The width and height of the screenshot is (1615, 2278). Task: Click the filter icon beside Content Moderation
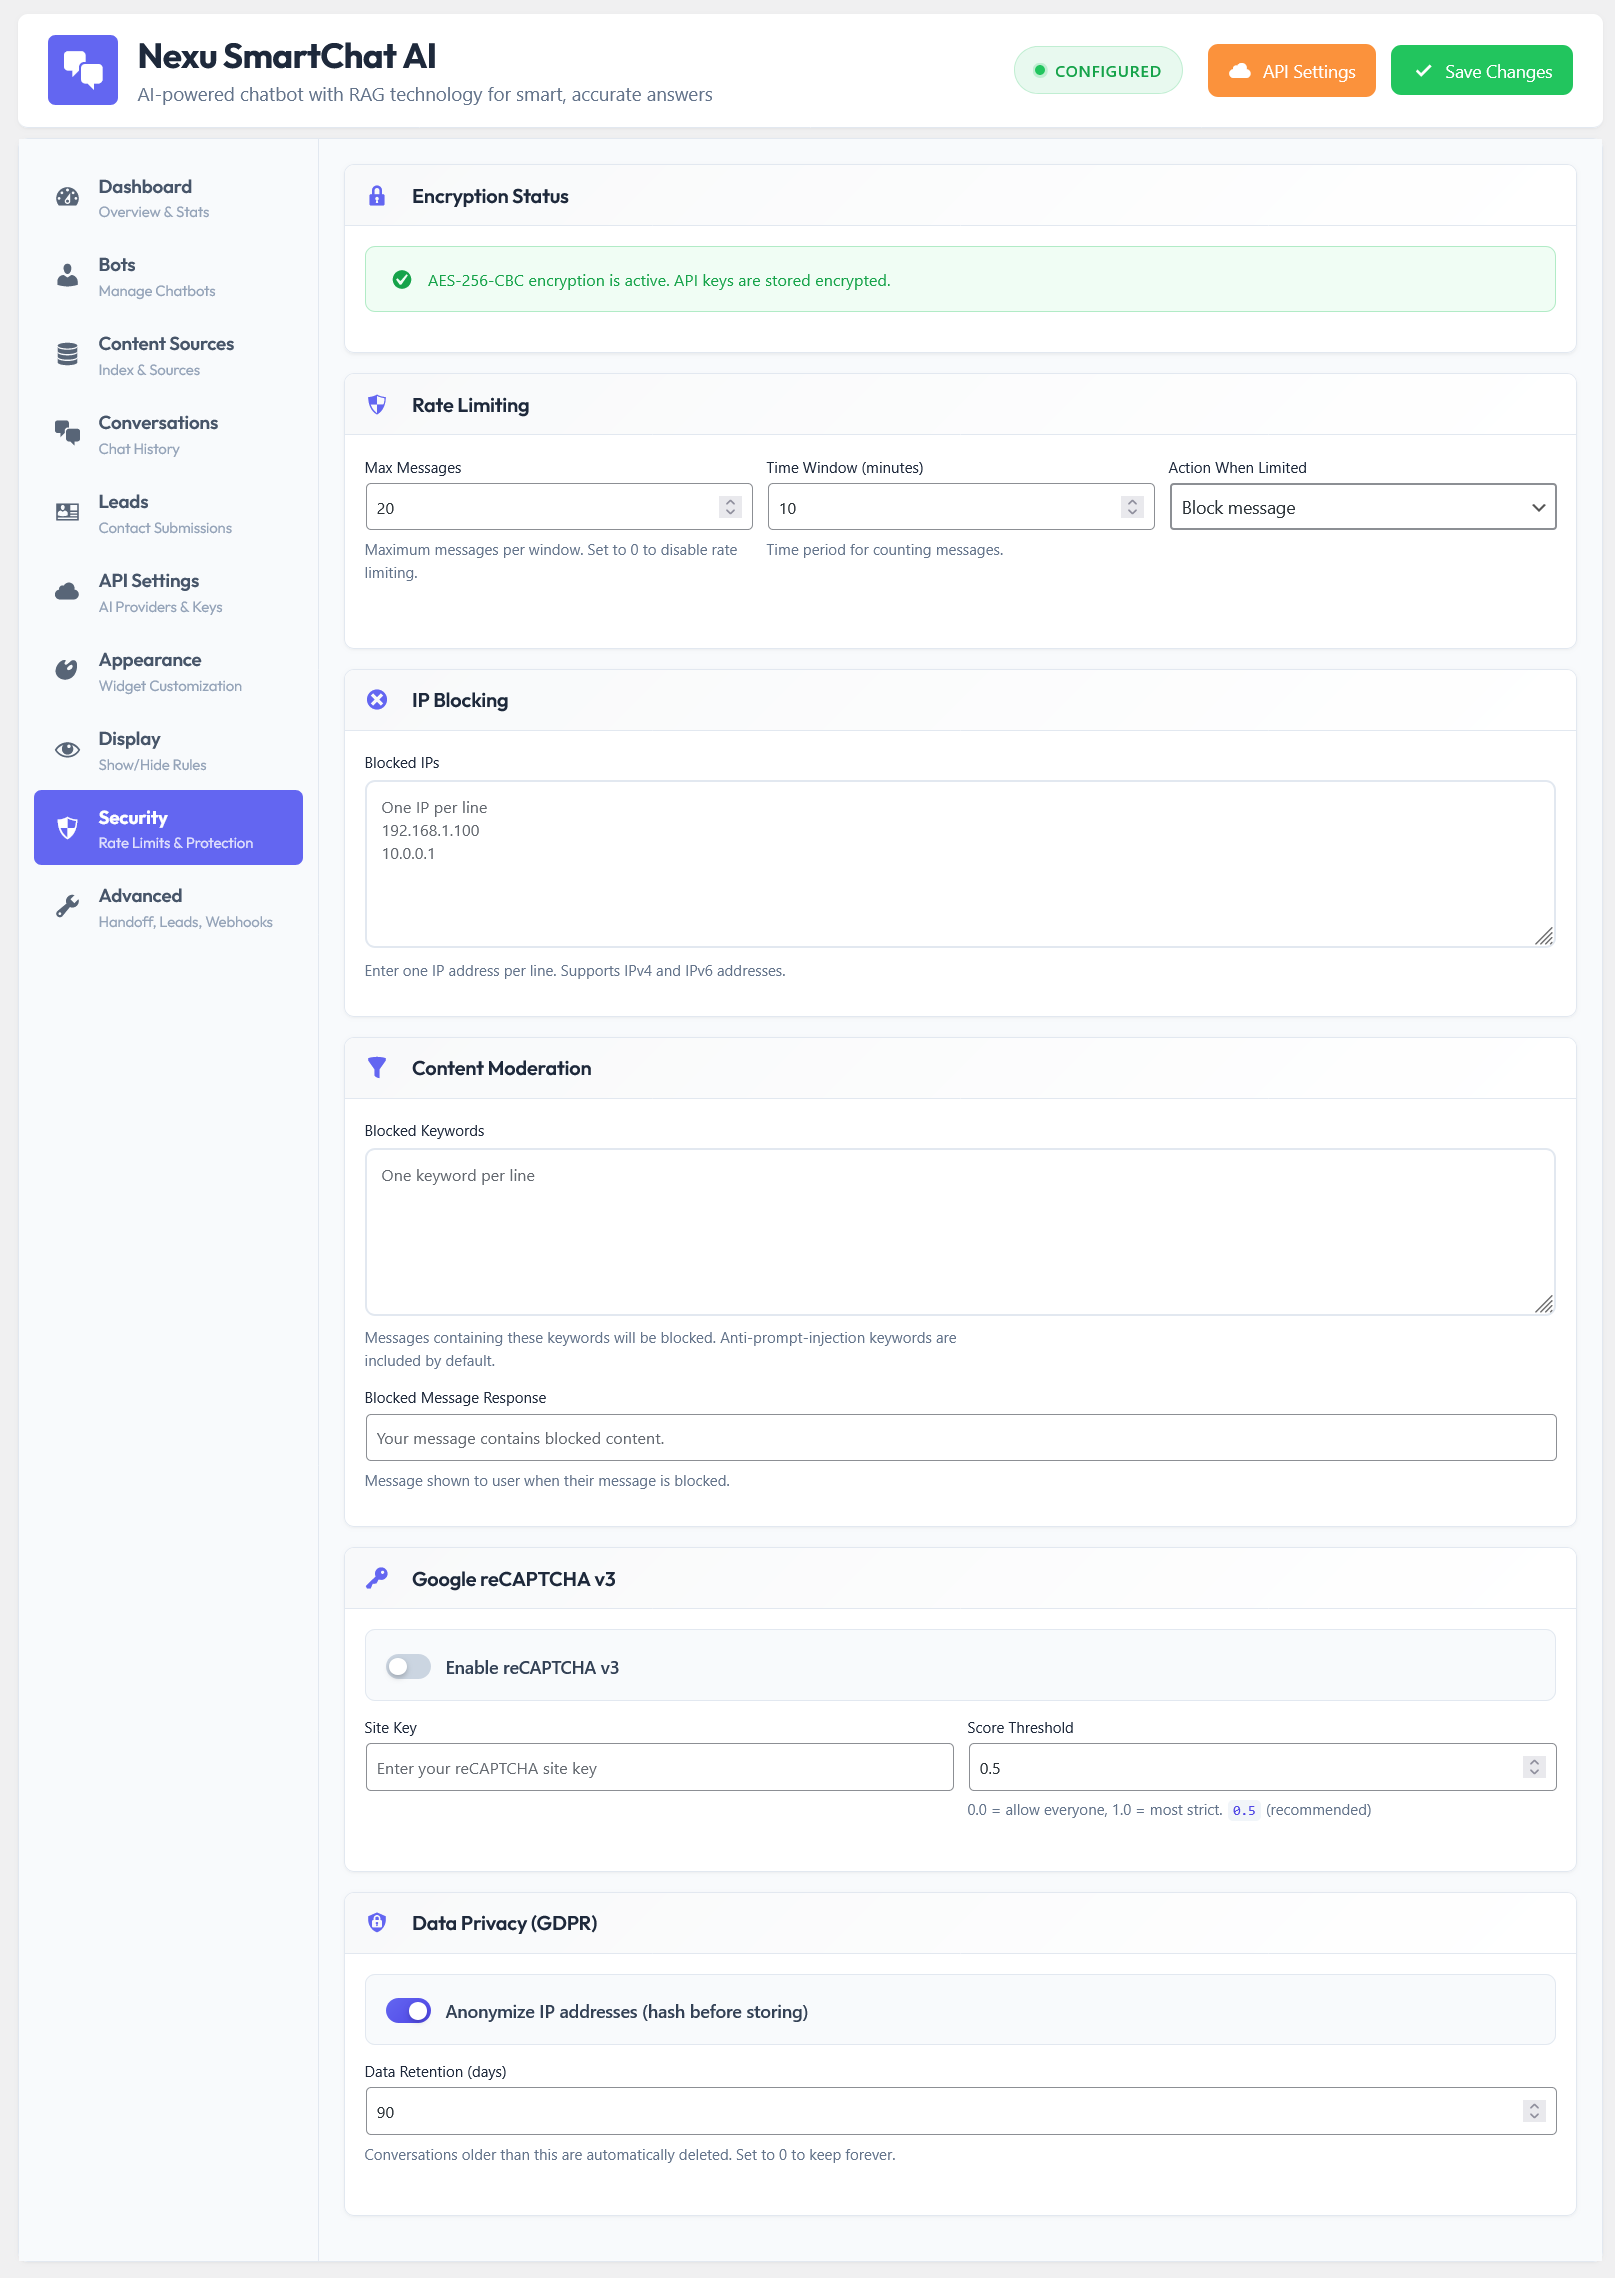[x=377, y=1068]
